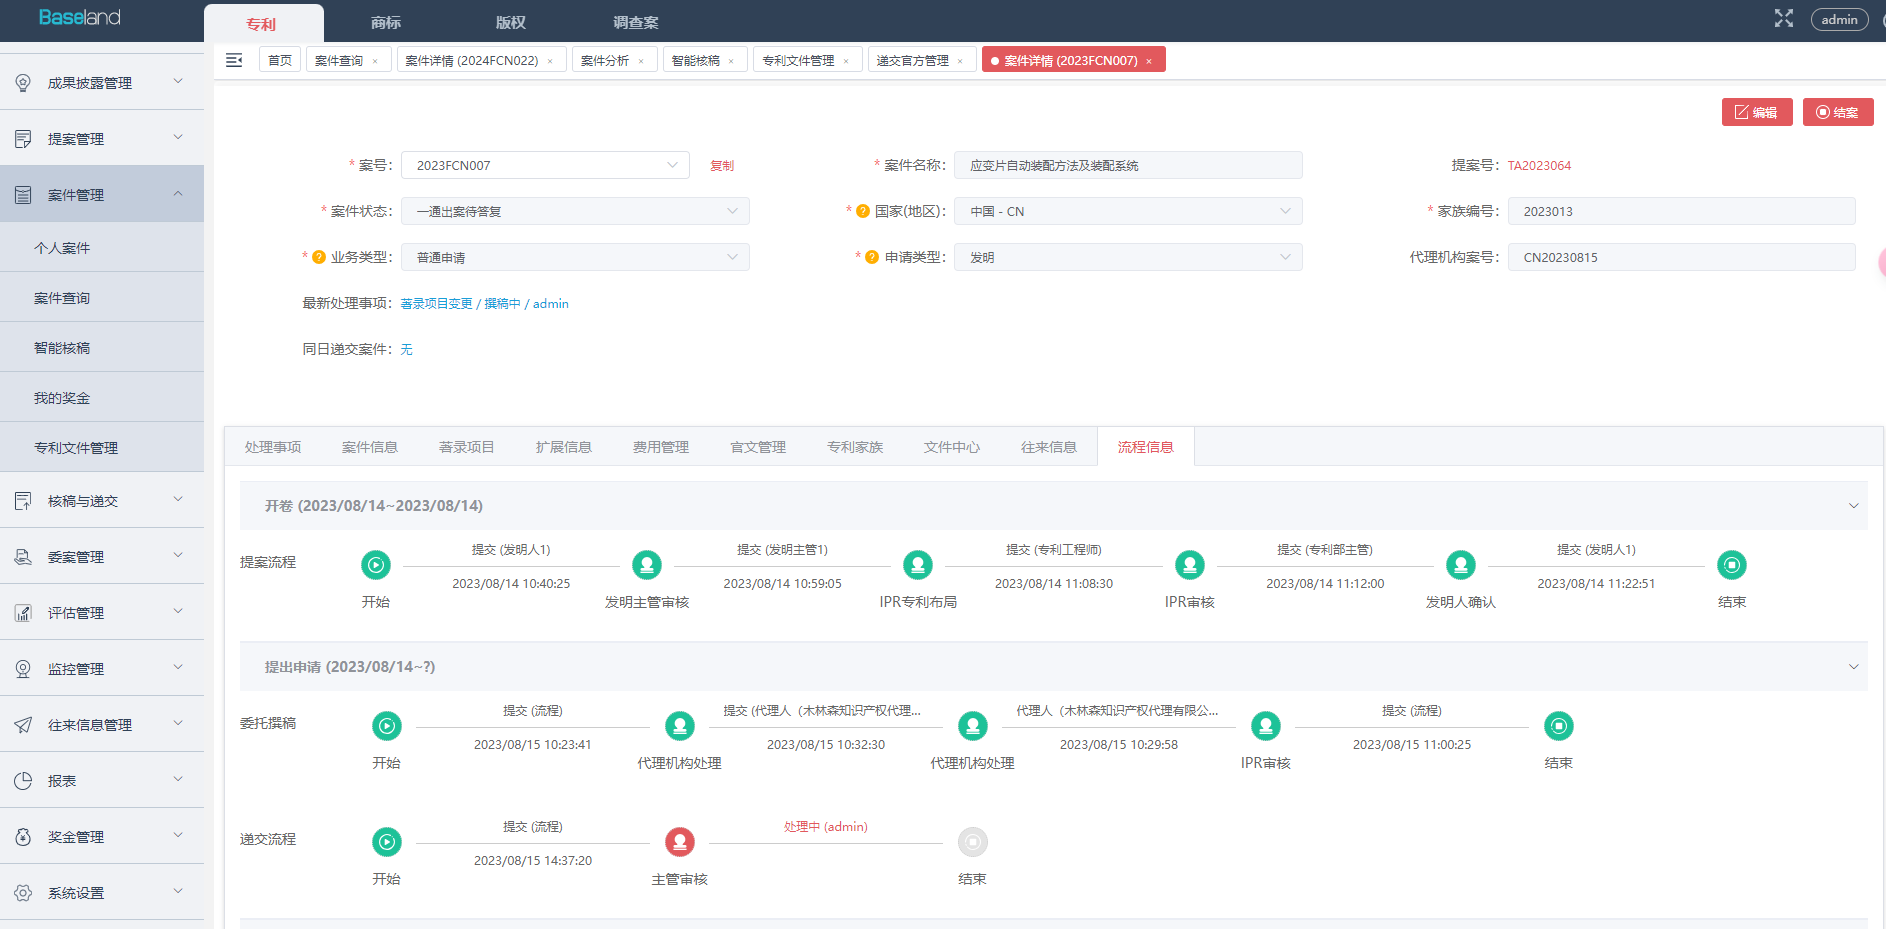
Task: Close the 案件查询 tab
Action: point(375,61)
